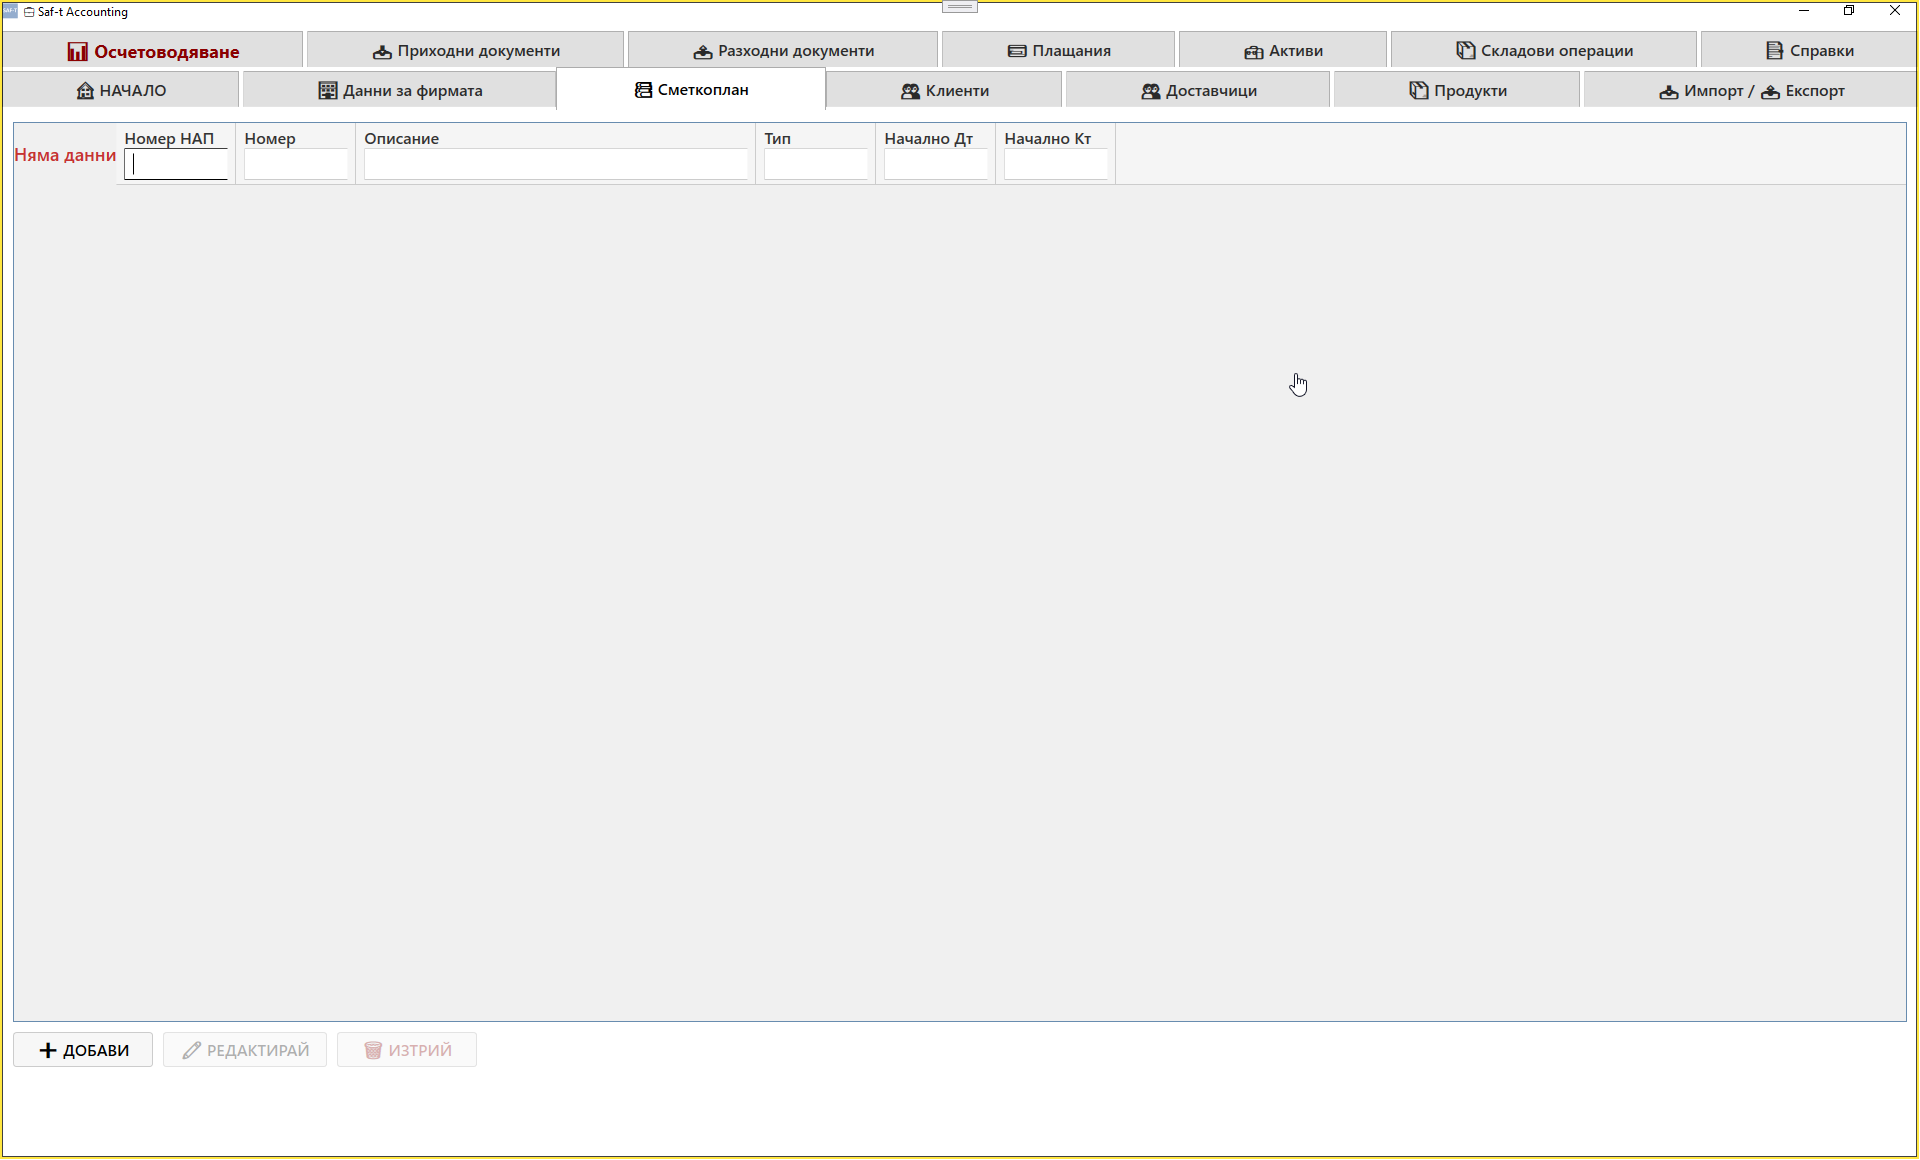Open the Клиенти sub-tab
The image size is (1920, 1160).
[944, 90]
